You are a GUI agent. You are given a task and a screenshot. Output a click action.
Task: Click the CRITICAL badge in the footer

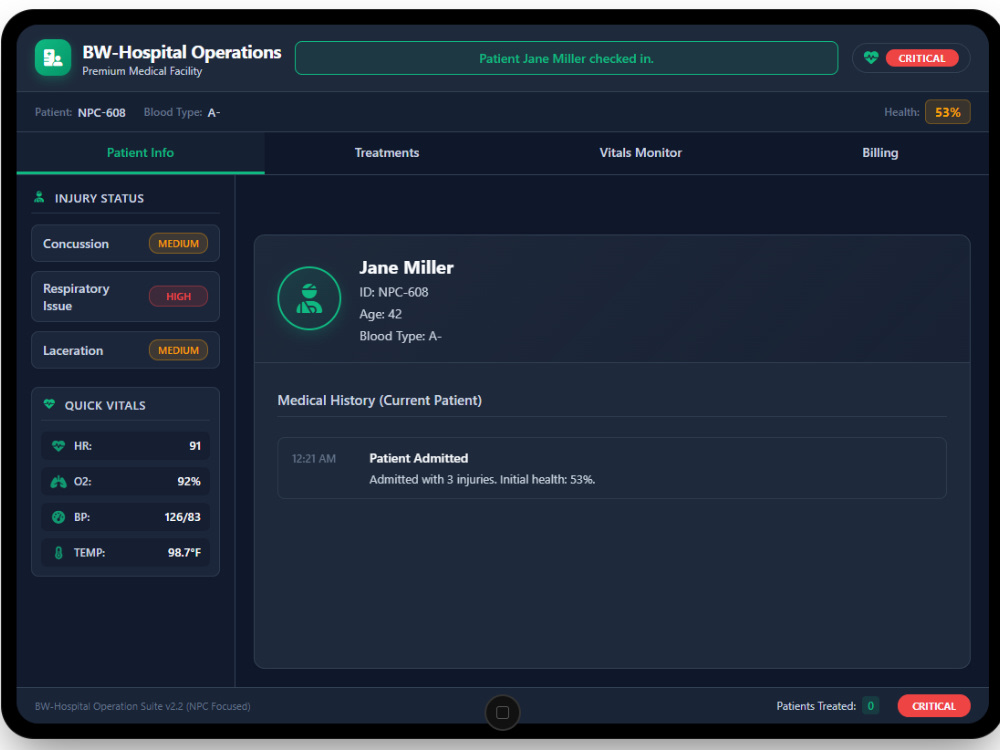pos(934,706)
